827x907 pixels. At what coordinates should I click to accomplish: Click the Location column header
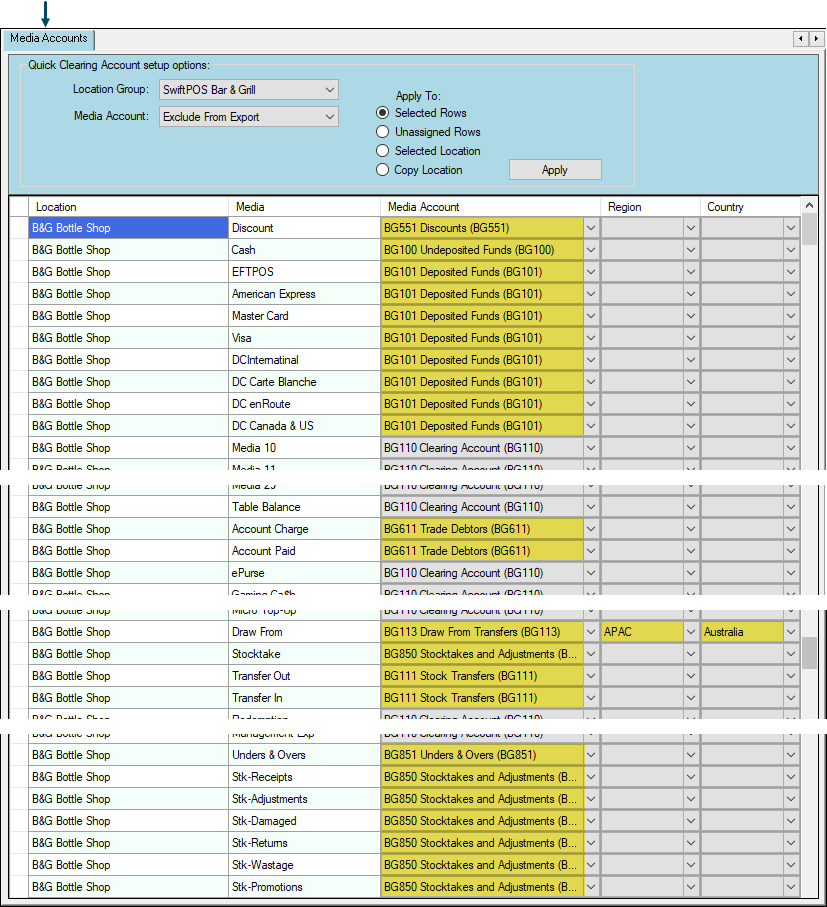[x=128, y=207]
